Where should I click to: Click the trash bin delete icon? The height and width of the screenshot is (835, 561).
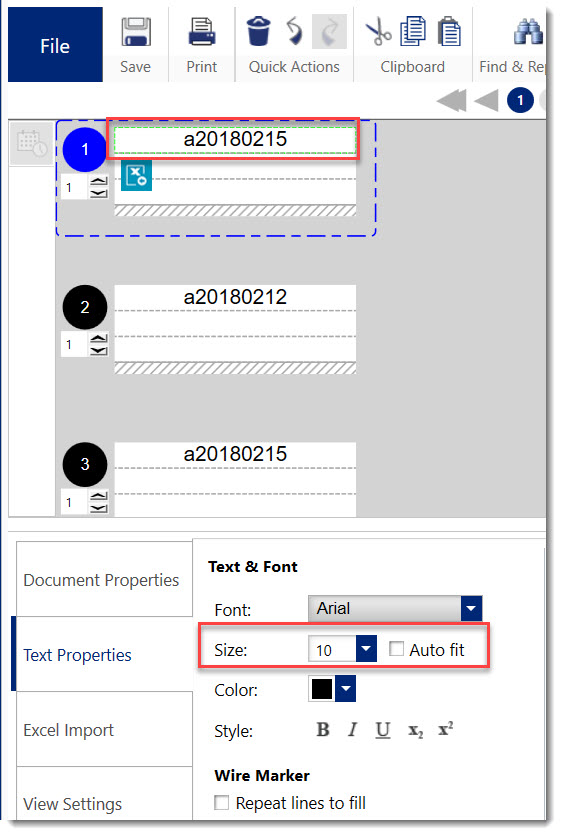(258, 31)
